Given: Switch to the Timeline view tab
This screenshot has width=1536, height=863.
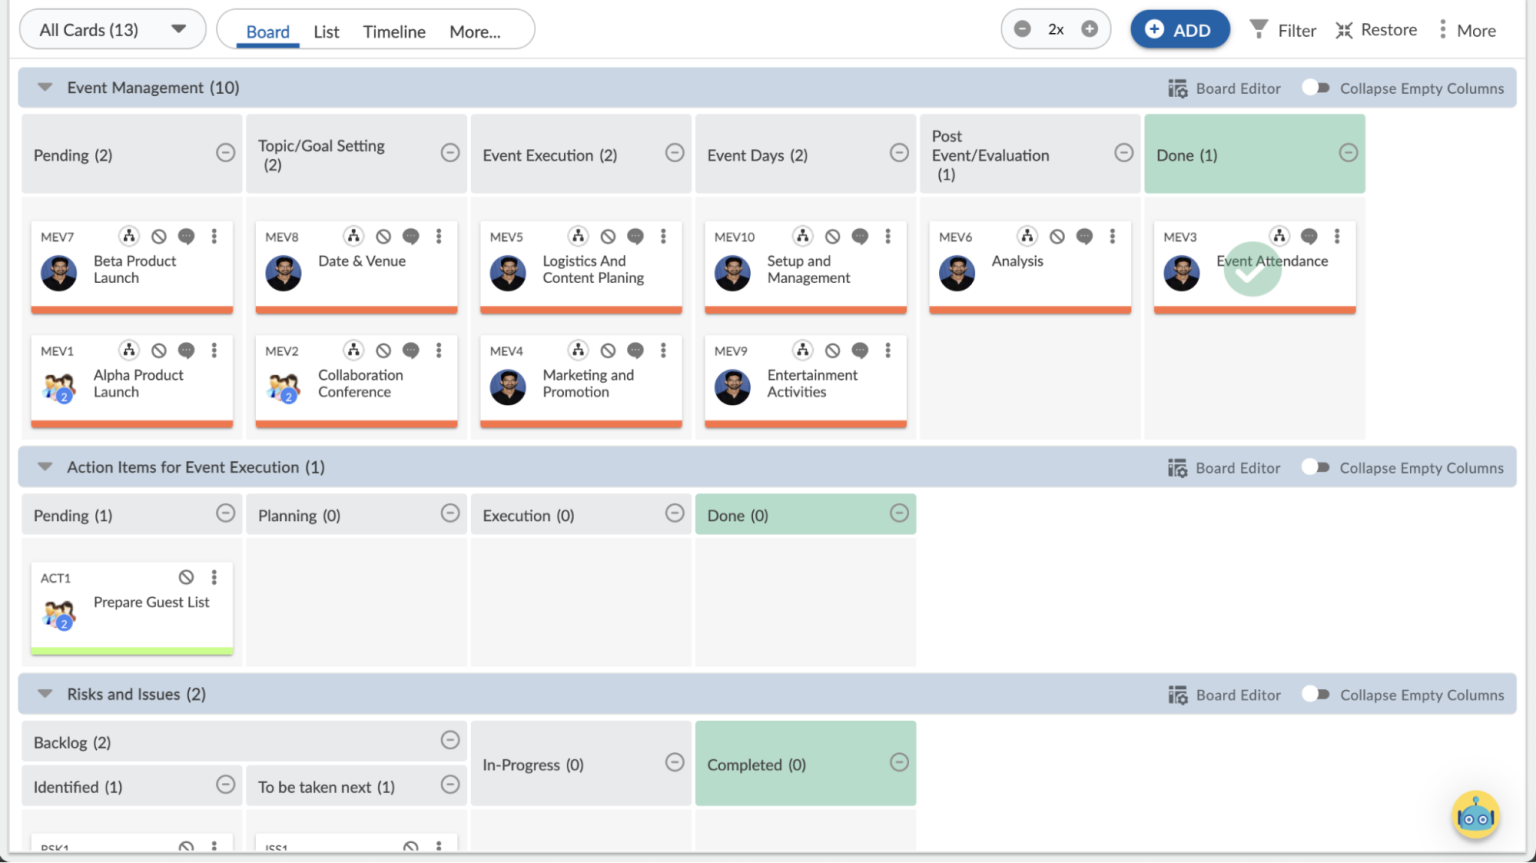Looking at the screenshot, I should click(394, 32).
